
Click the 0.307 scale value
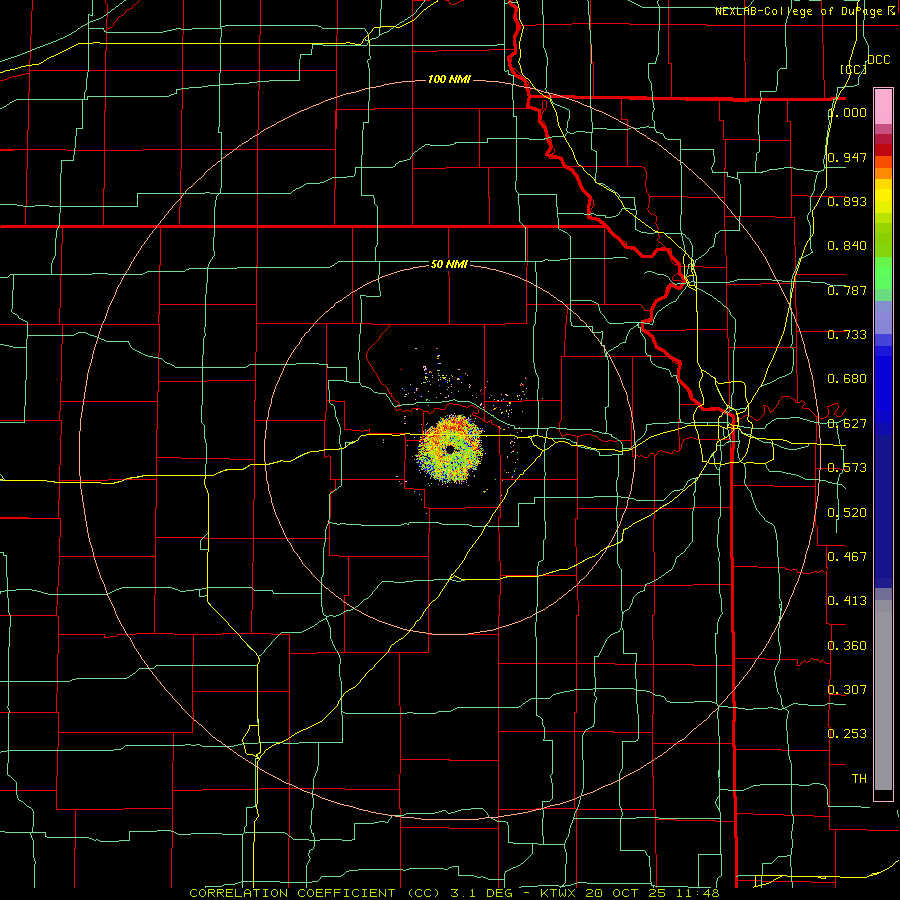click(x=847, y=689)
